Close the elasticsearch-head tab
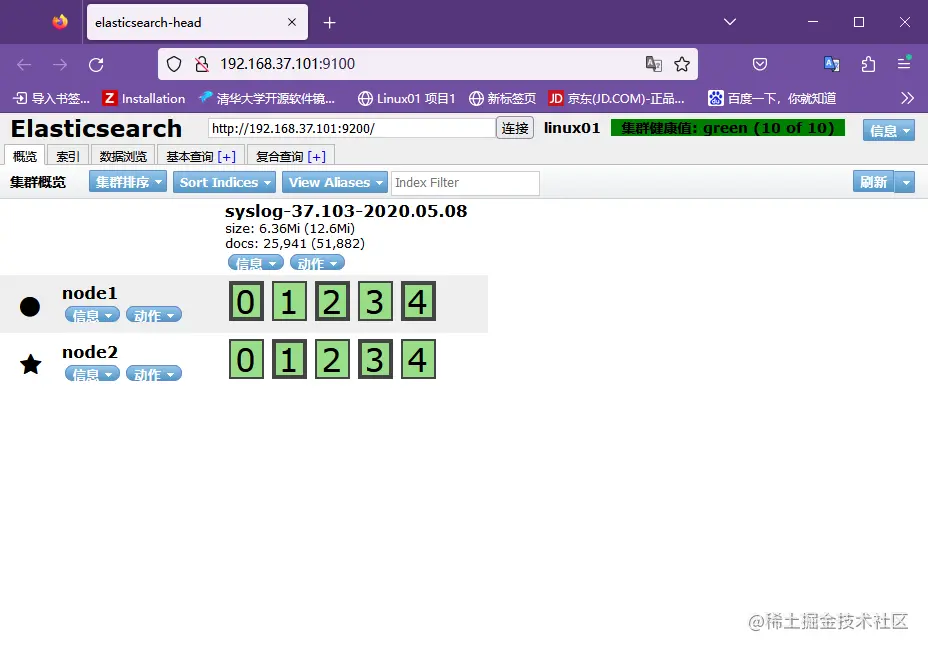This screenshot has width=928, height=651. tap(292, 22)
